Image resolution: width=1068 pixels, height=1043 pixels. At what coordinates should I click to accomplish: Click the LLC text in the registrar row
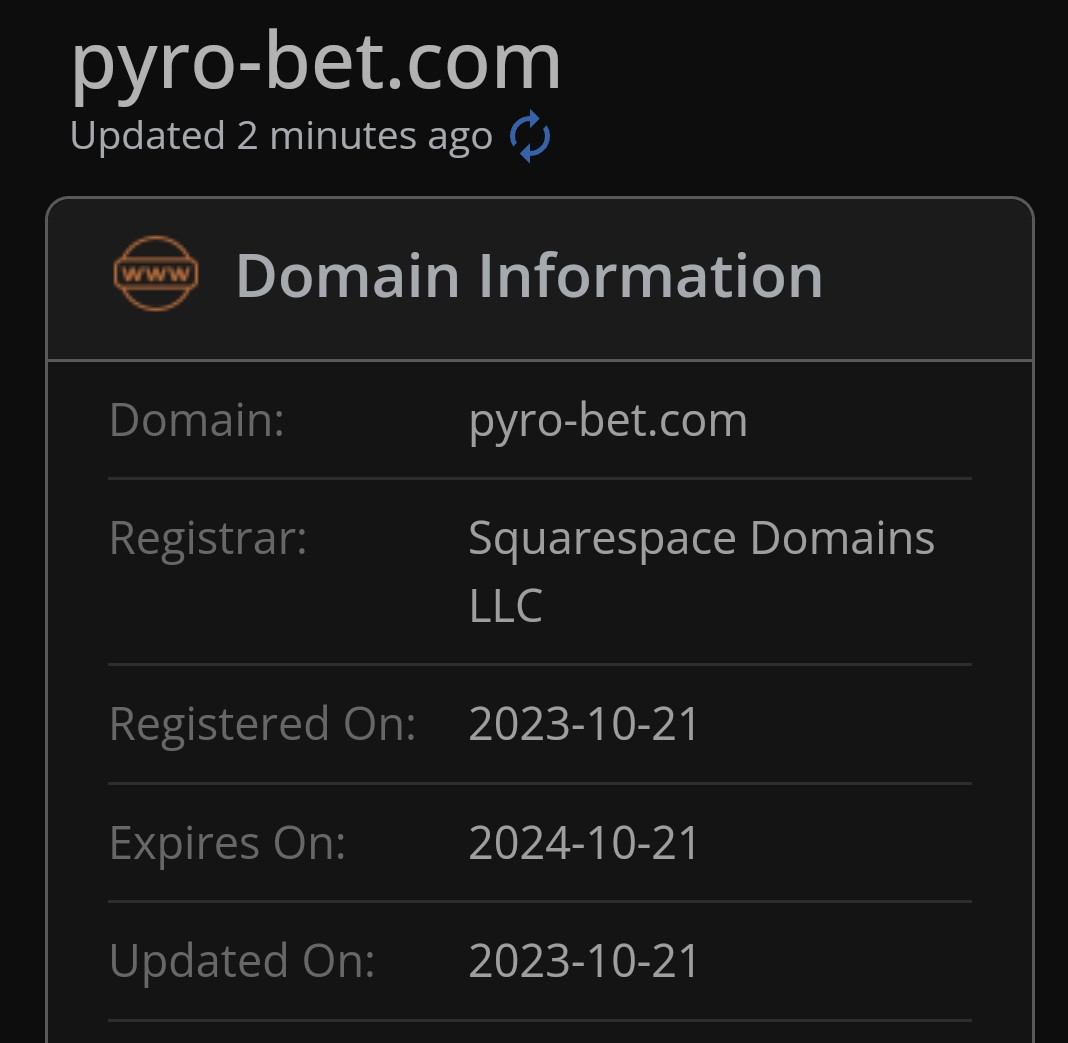[x=506, y=605]
